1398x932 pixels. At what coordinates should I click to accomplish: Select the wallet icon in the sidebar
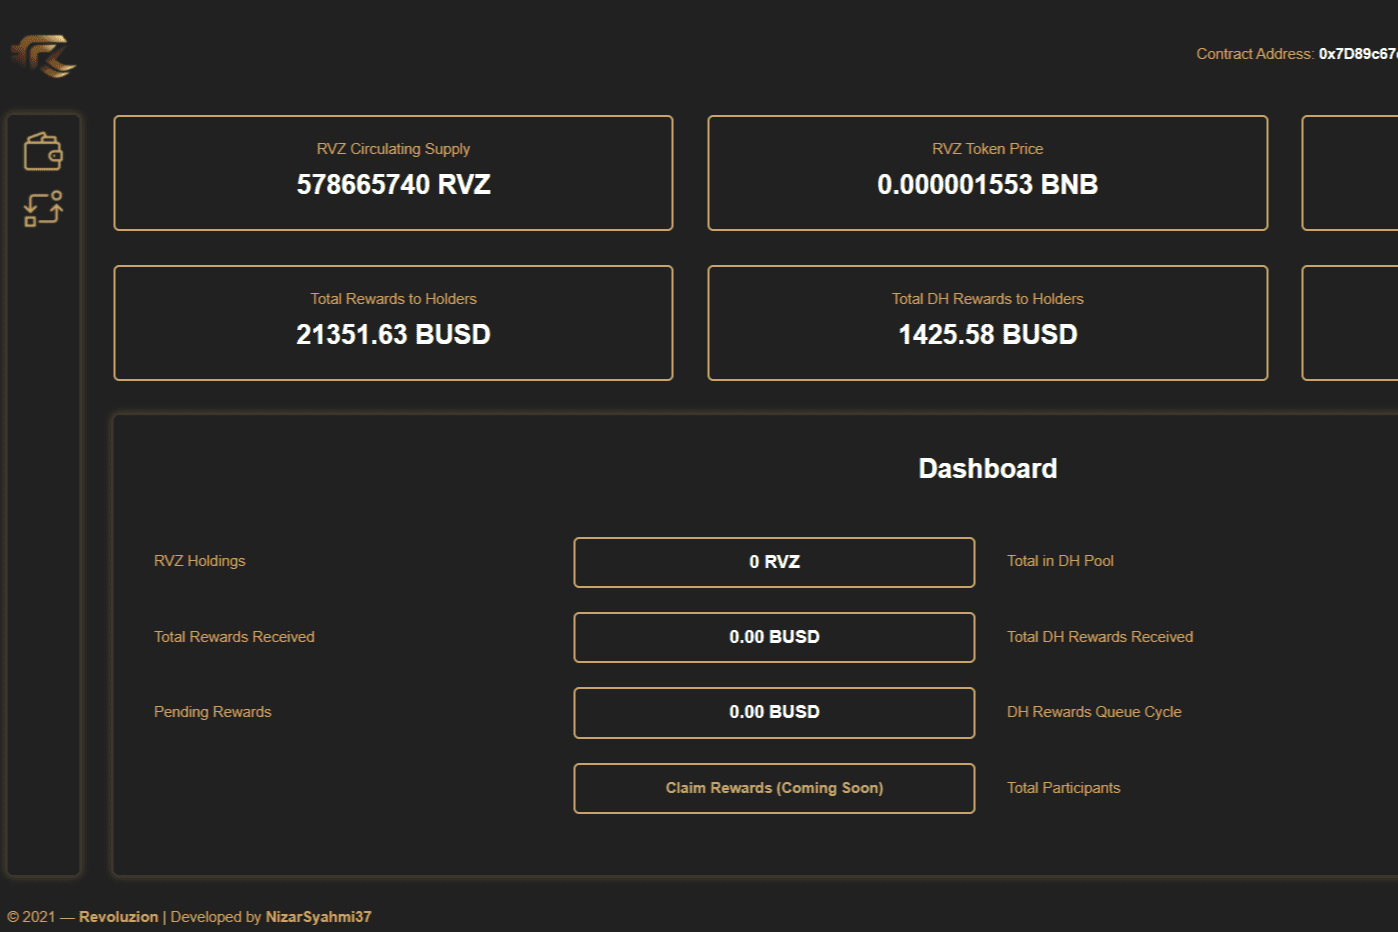(x=44, y=151)
